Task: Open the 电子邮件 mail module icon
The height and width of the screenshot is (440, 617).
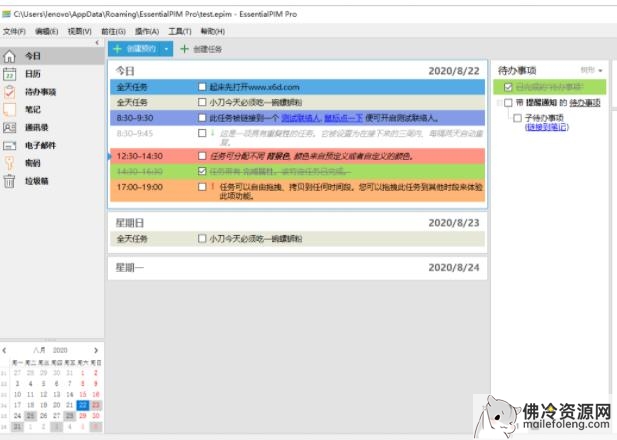Action: point(10,145)
